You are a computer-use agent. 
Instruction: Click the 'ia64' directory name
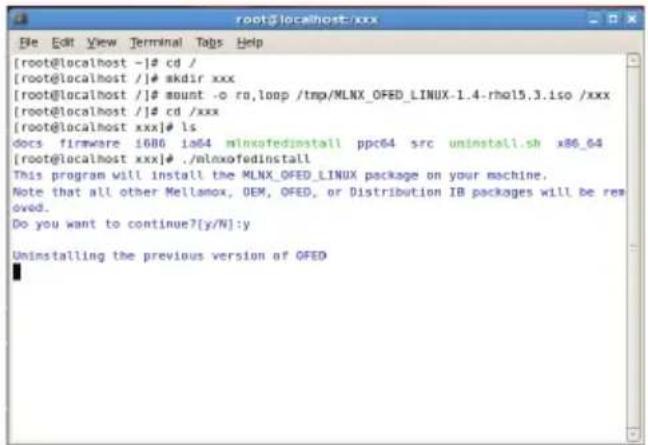[x=196, y=143]
